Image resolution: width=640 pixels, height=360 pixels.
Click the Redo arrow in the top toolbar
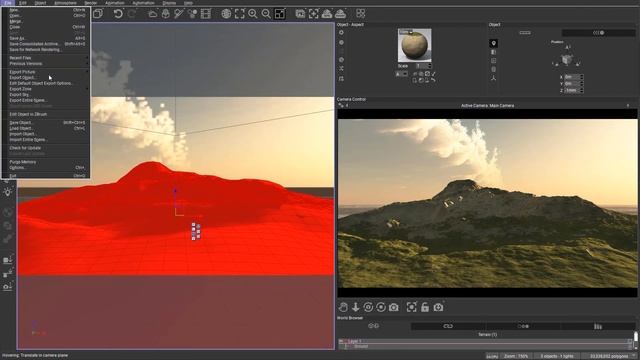click(x=132, y=14)
